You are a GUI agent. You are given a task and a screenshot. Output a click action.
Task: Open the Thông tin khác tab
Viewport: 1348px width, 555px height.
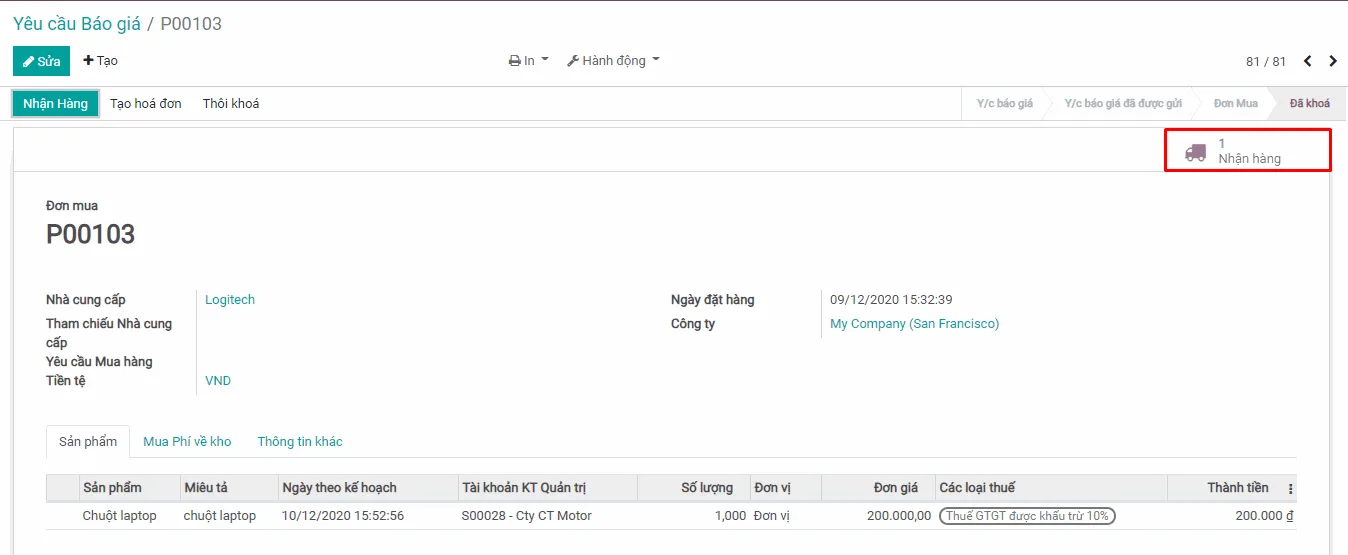[x=300, y=442]
